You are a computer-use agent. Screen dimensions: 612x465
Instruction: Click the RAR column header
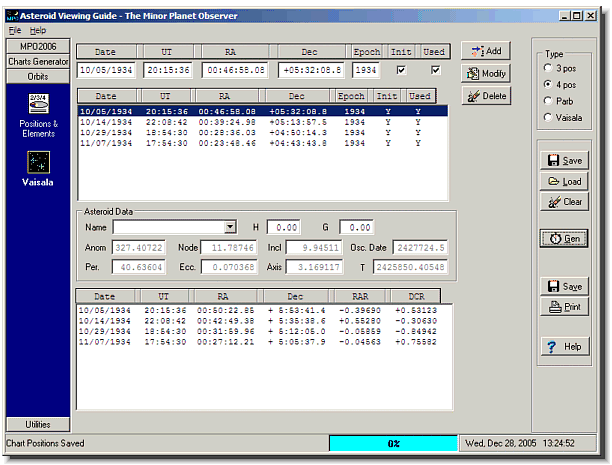pos(360,296)
